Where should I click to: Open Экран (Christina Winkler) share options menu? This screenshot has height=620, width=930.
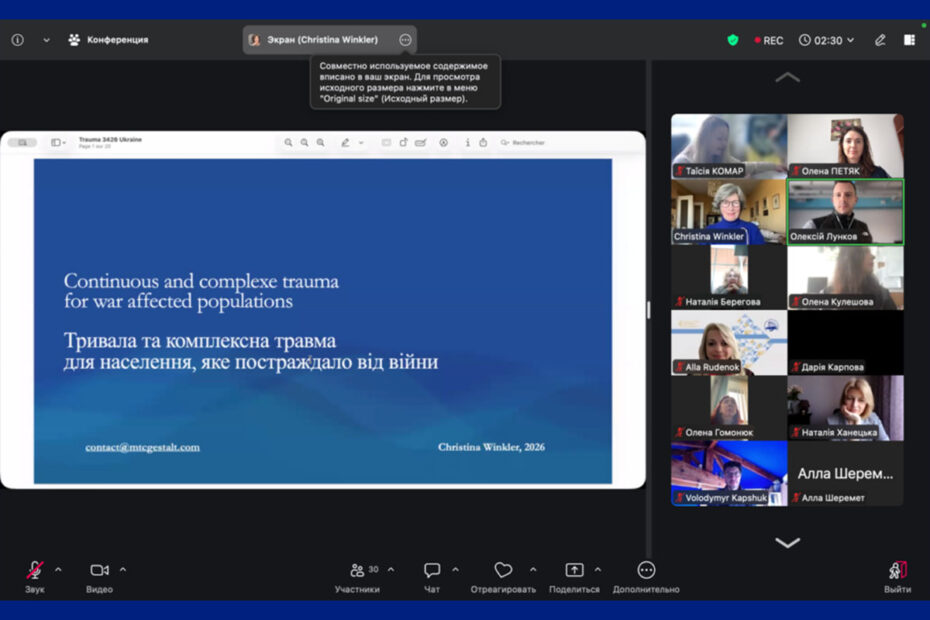click(405, 40)
